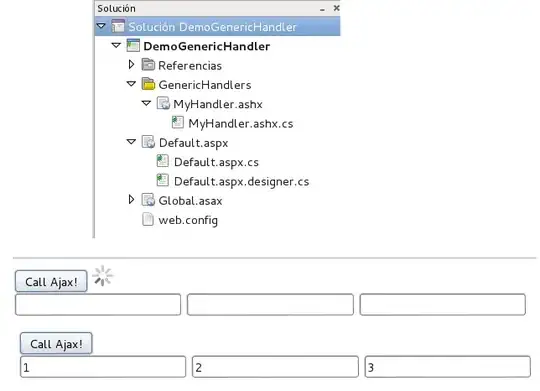Click the lower Call Ajax! button
540x391 pixels.
pos(56,343)
